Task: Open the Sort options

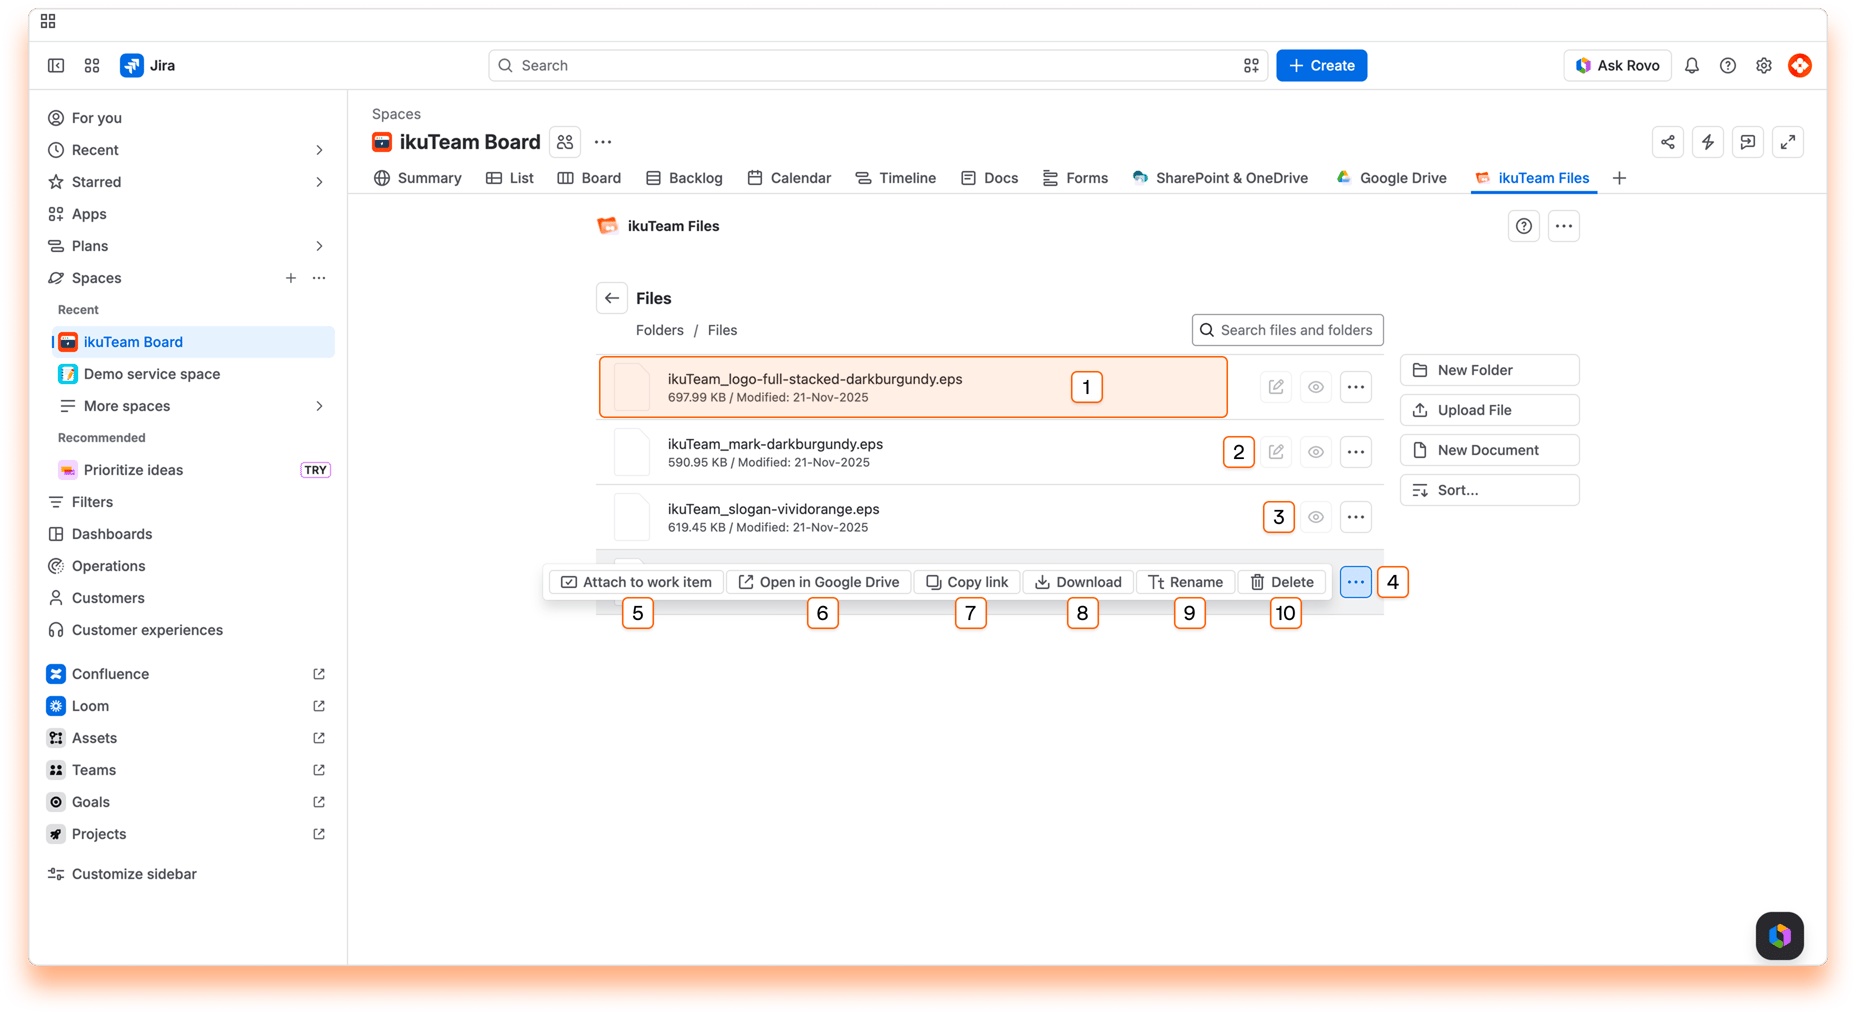Action: 1490,490
